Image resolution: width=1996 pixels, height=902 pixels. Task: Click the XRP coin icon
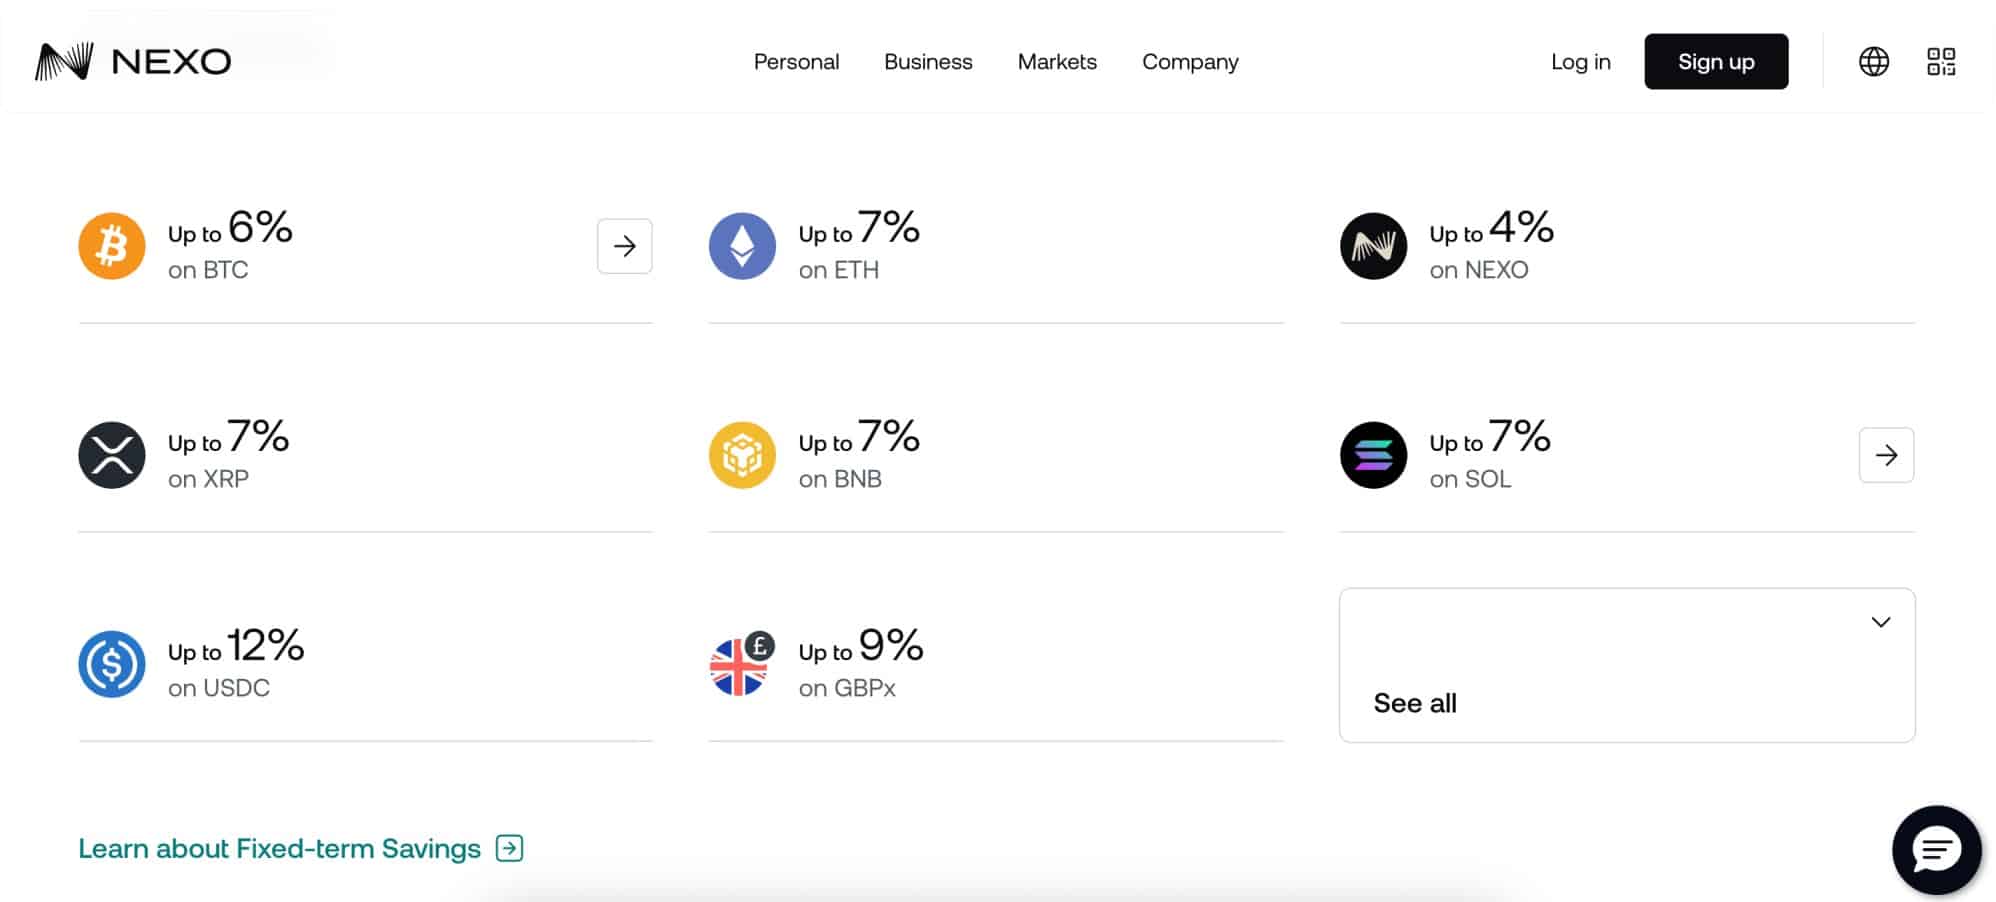coord(113,455)
